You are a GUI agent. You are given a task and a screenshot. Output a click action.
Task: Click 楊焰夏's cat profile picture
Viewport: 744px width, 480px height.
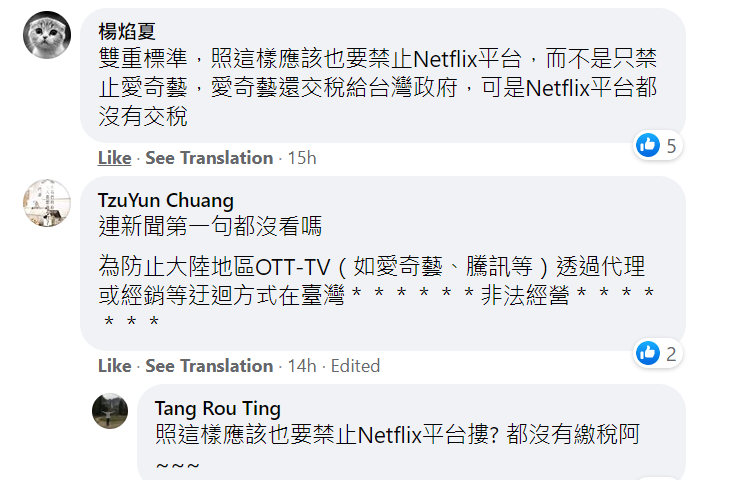click(x=47, y=36)
